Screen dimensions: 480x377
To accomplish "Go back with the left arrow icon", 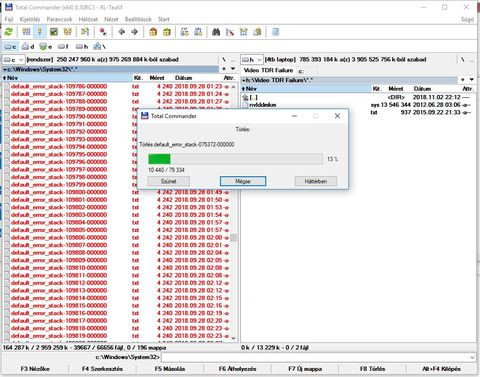I will coord(121,32).
